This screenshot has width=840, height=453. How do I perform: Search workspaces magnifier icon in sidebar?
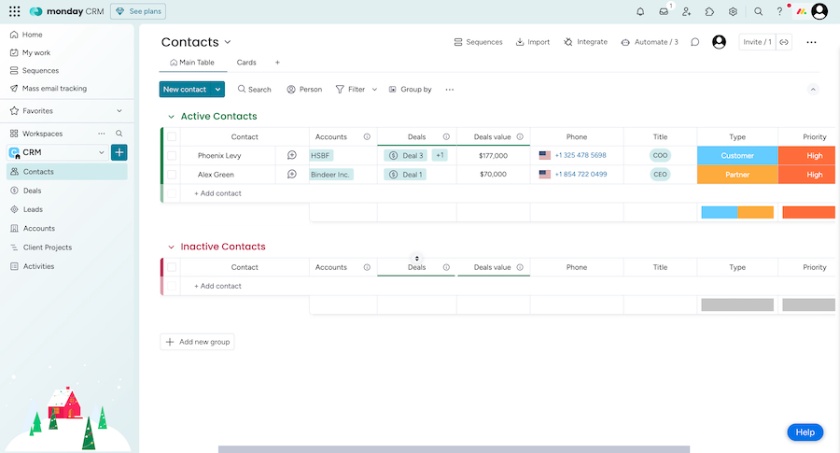point(119,133)
